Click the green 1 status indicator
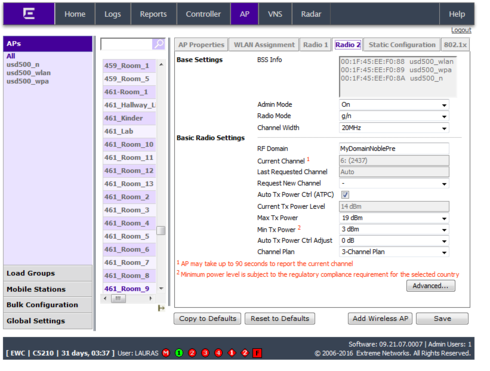The image size is (490, 371). [179, 353]
